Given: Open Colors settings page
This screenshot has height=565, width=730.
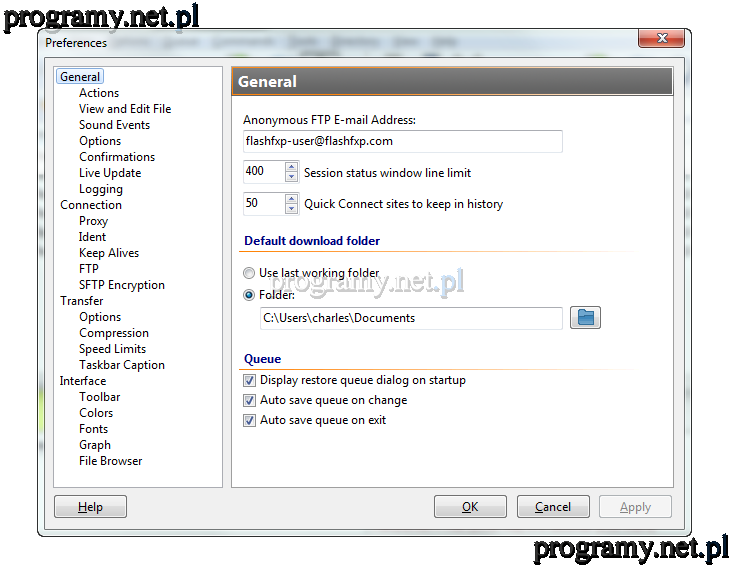Looking at the screenshot, I should (96, 413).
